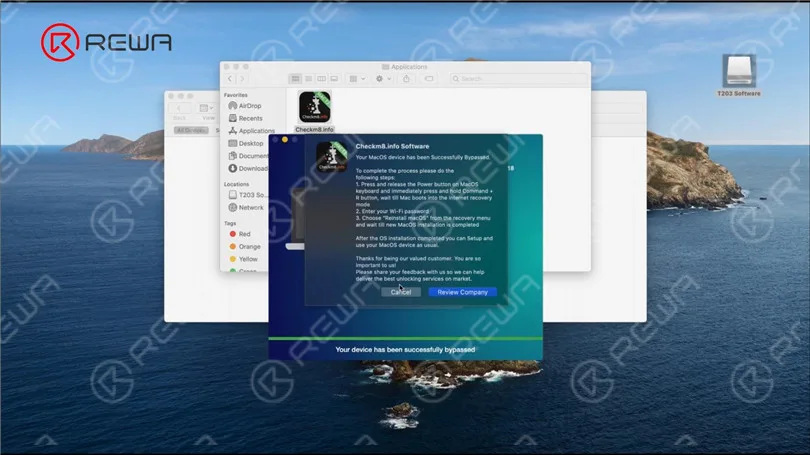Open View dropdown in the rear Finder window

(x=207, y=108)
